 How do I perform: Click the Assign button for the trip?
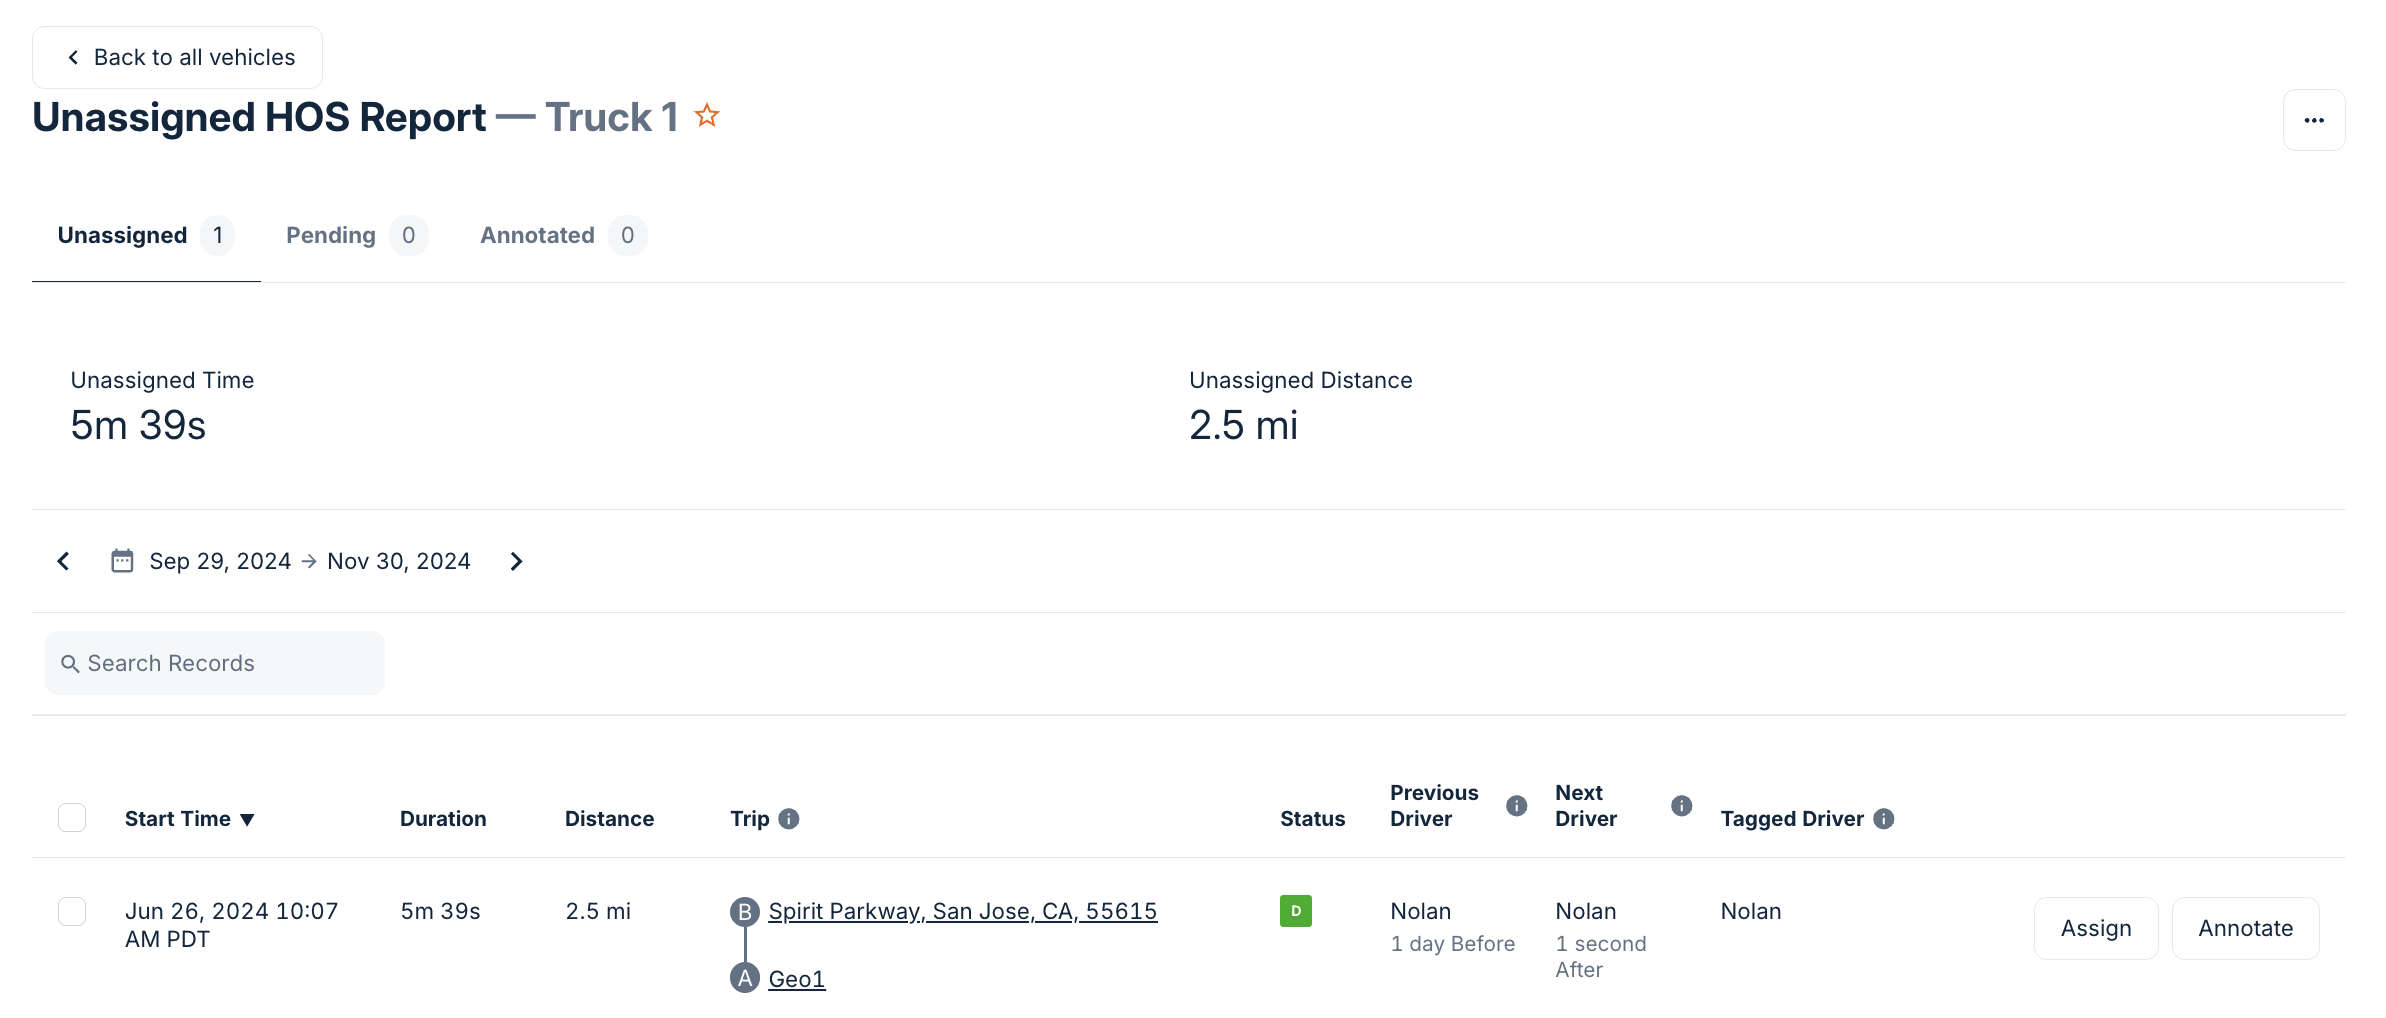coord(2095,928)
